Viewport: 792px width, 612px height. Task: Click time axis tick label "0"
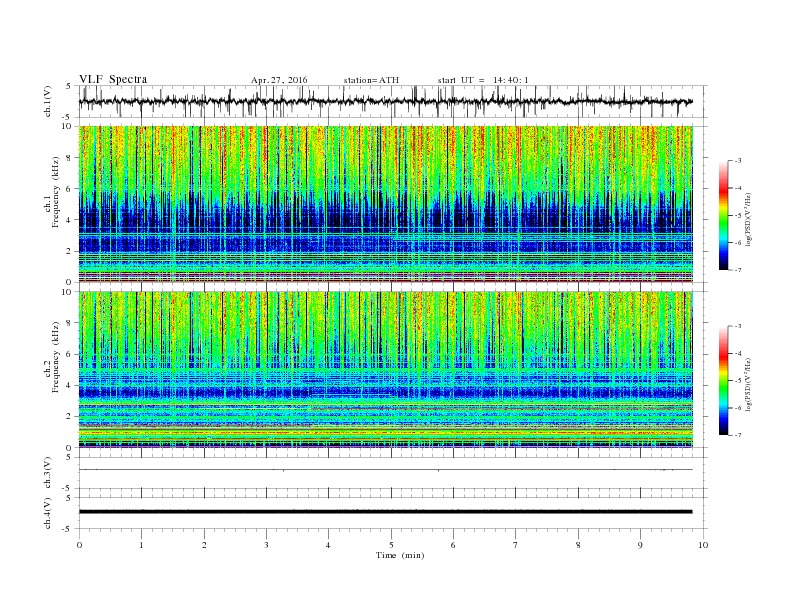tap(79, 545)
